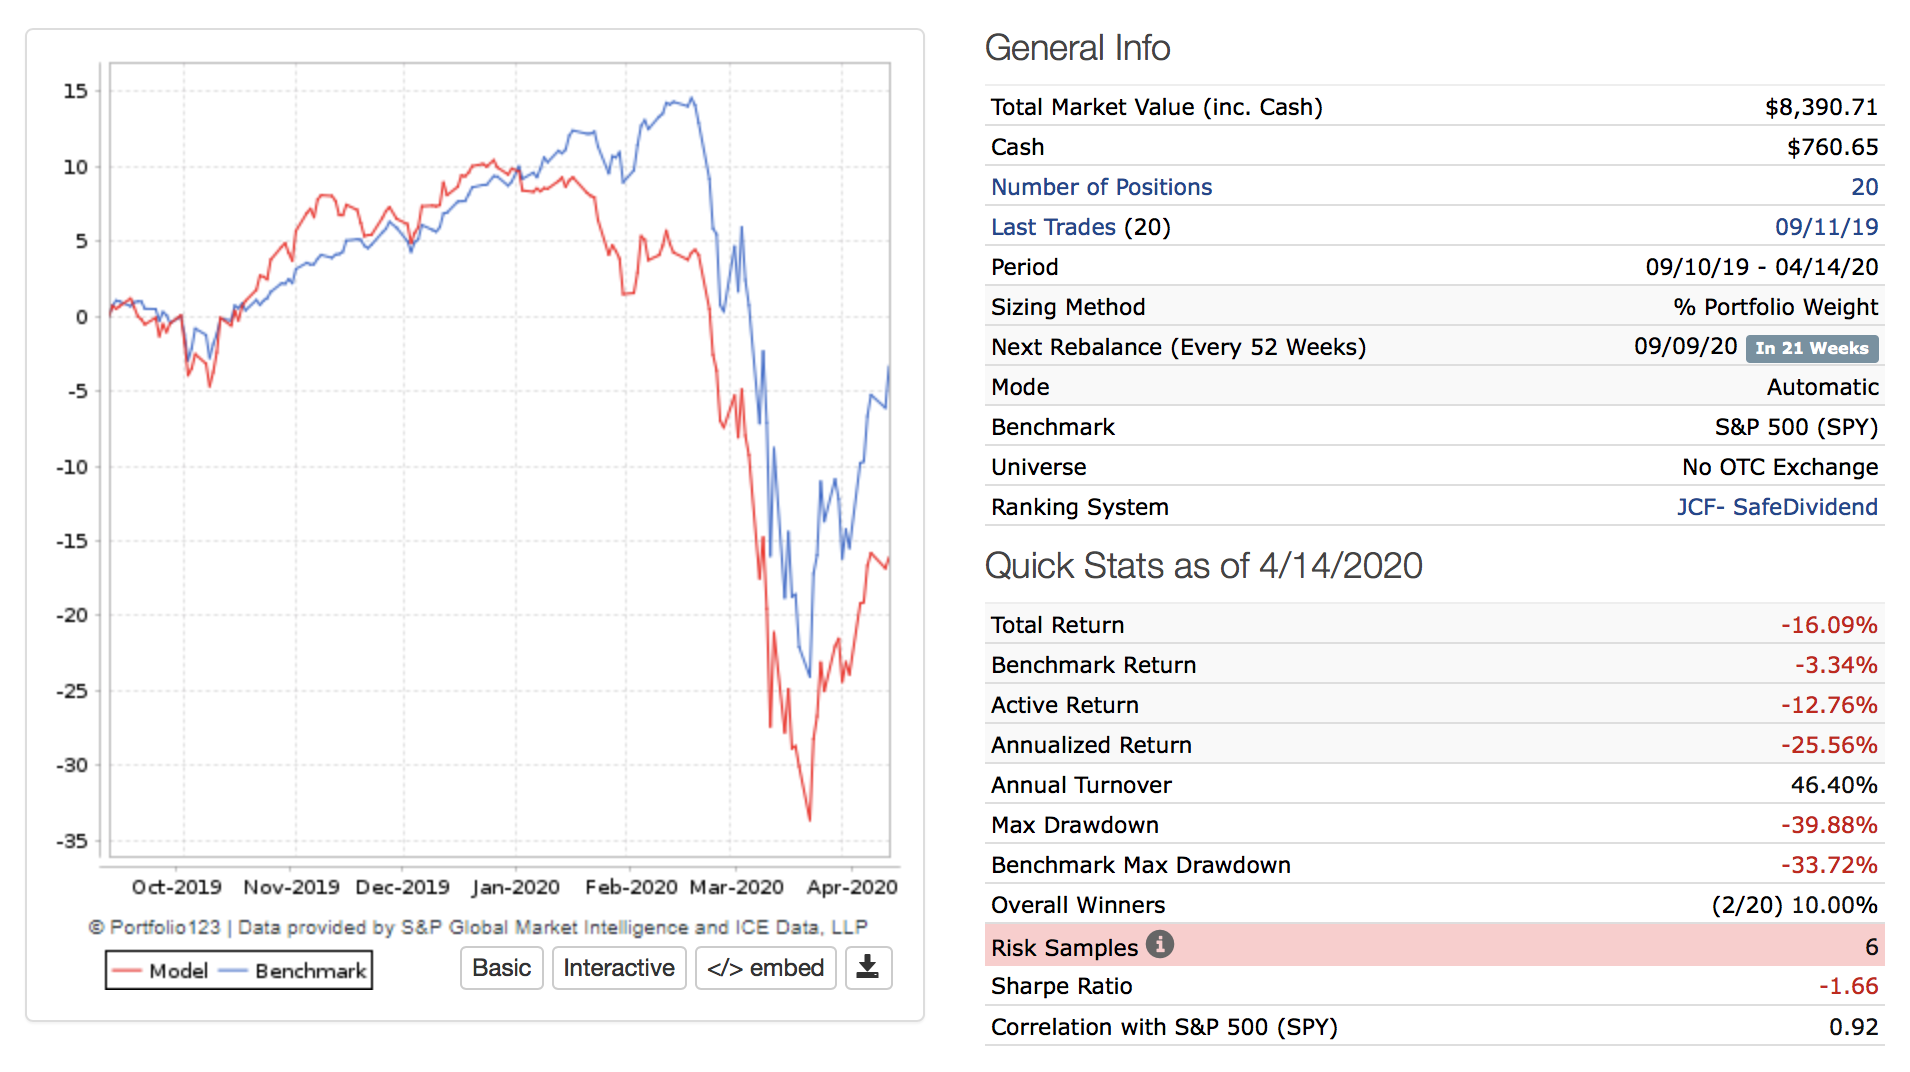Click the Max Drawdown percentage
Screen dimensions: 1910x1072
point(1828,825)
